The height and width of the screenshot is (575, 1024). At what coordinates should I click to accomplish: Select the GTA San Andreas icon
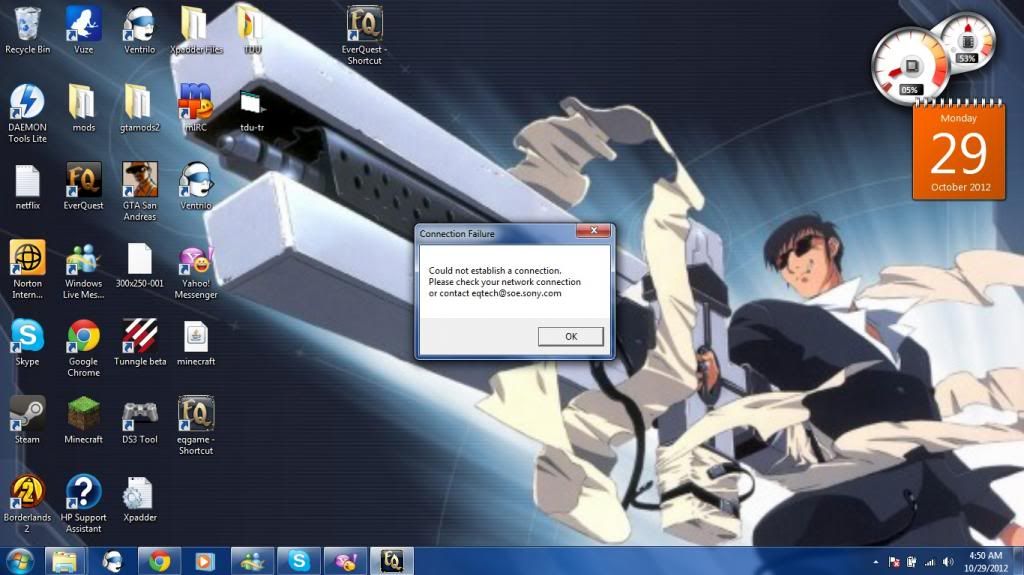pyautogui.click(x=140, y=192)
